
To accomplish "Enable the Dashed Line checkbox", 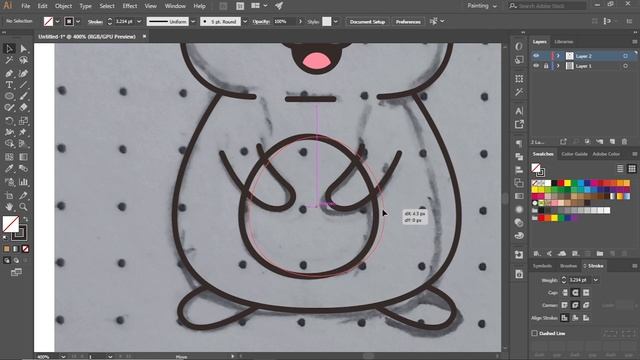I will coord(535,333).
